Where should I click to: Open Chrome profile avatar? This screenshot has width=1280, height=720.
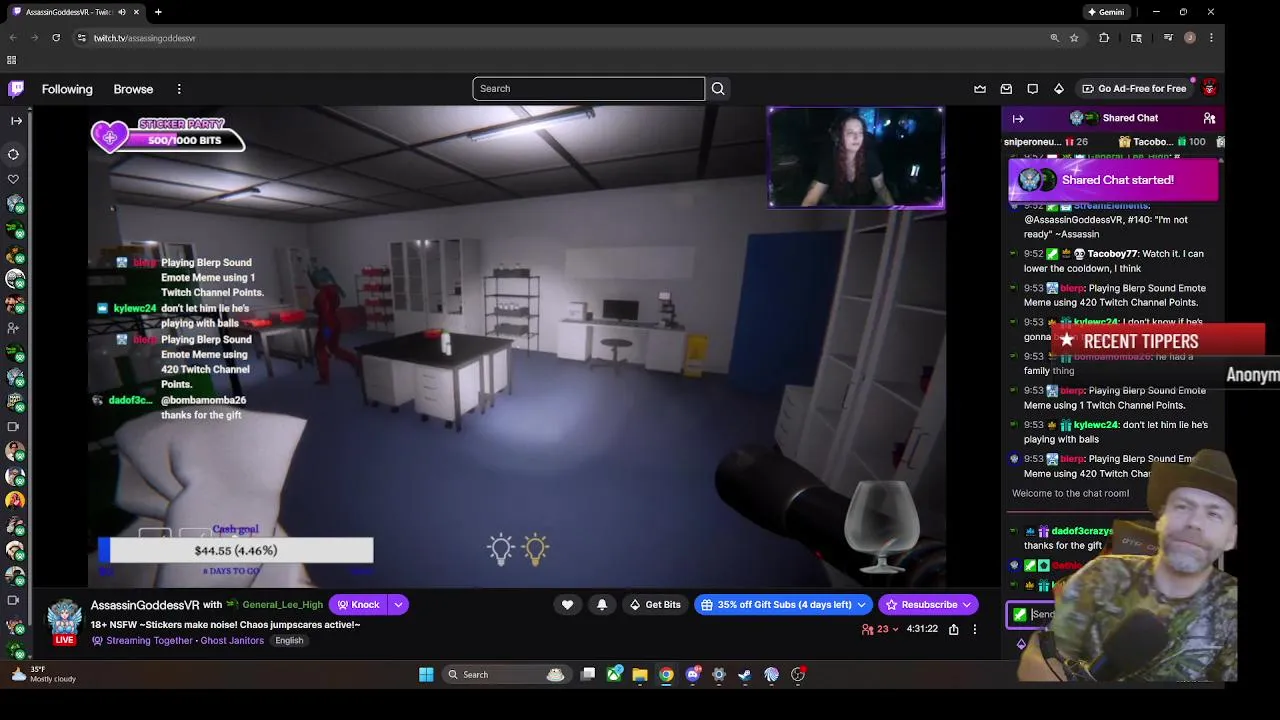click(1190, 38)
